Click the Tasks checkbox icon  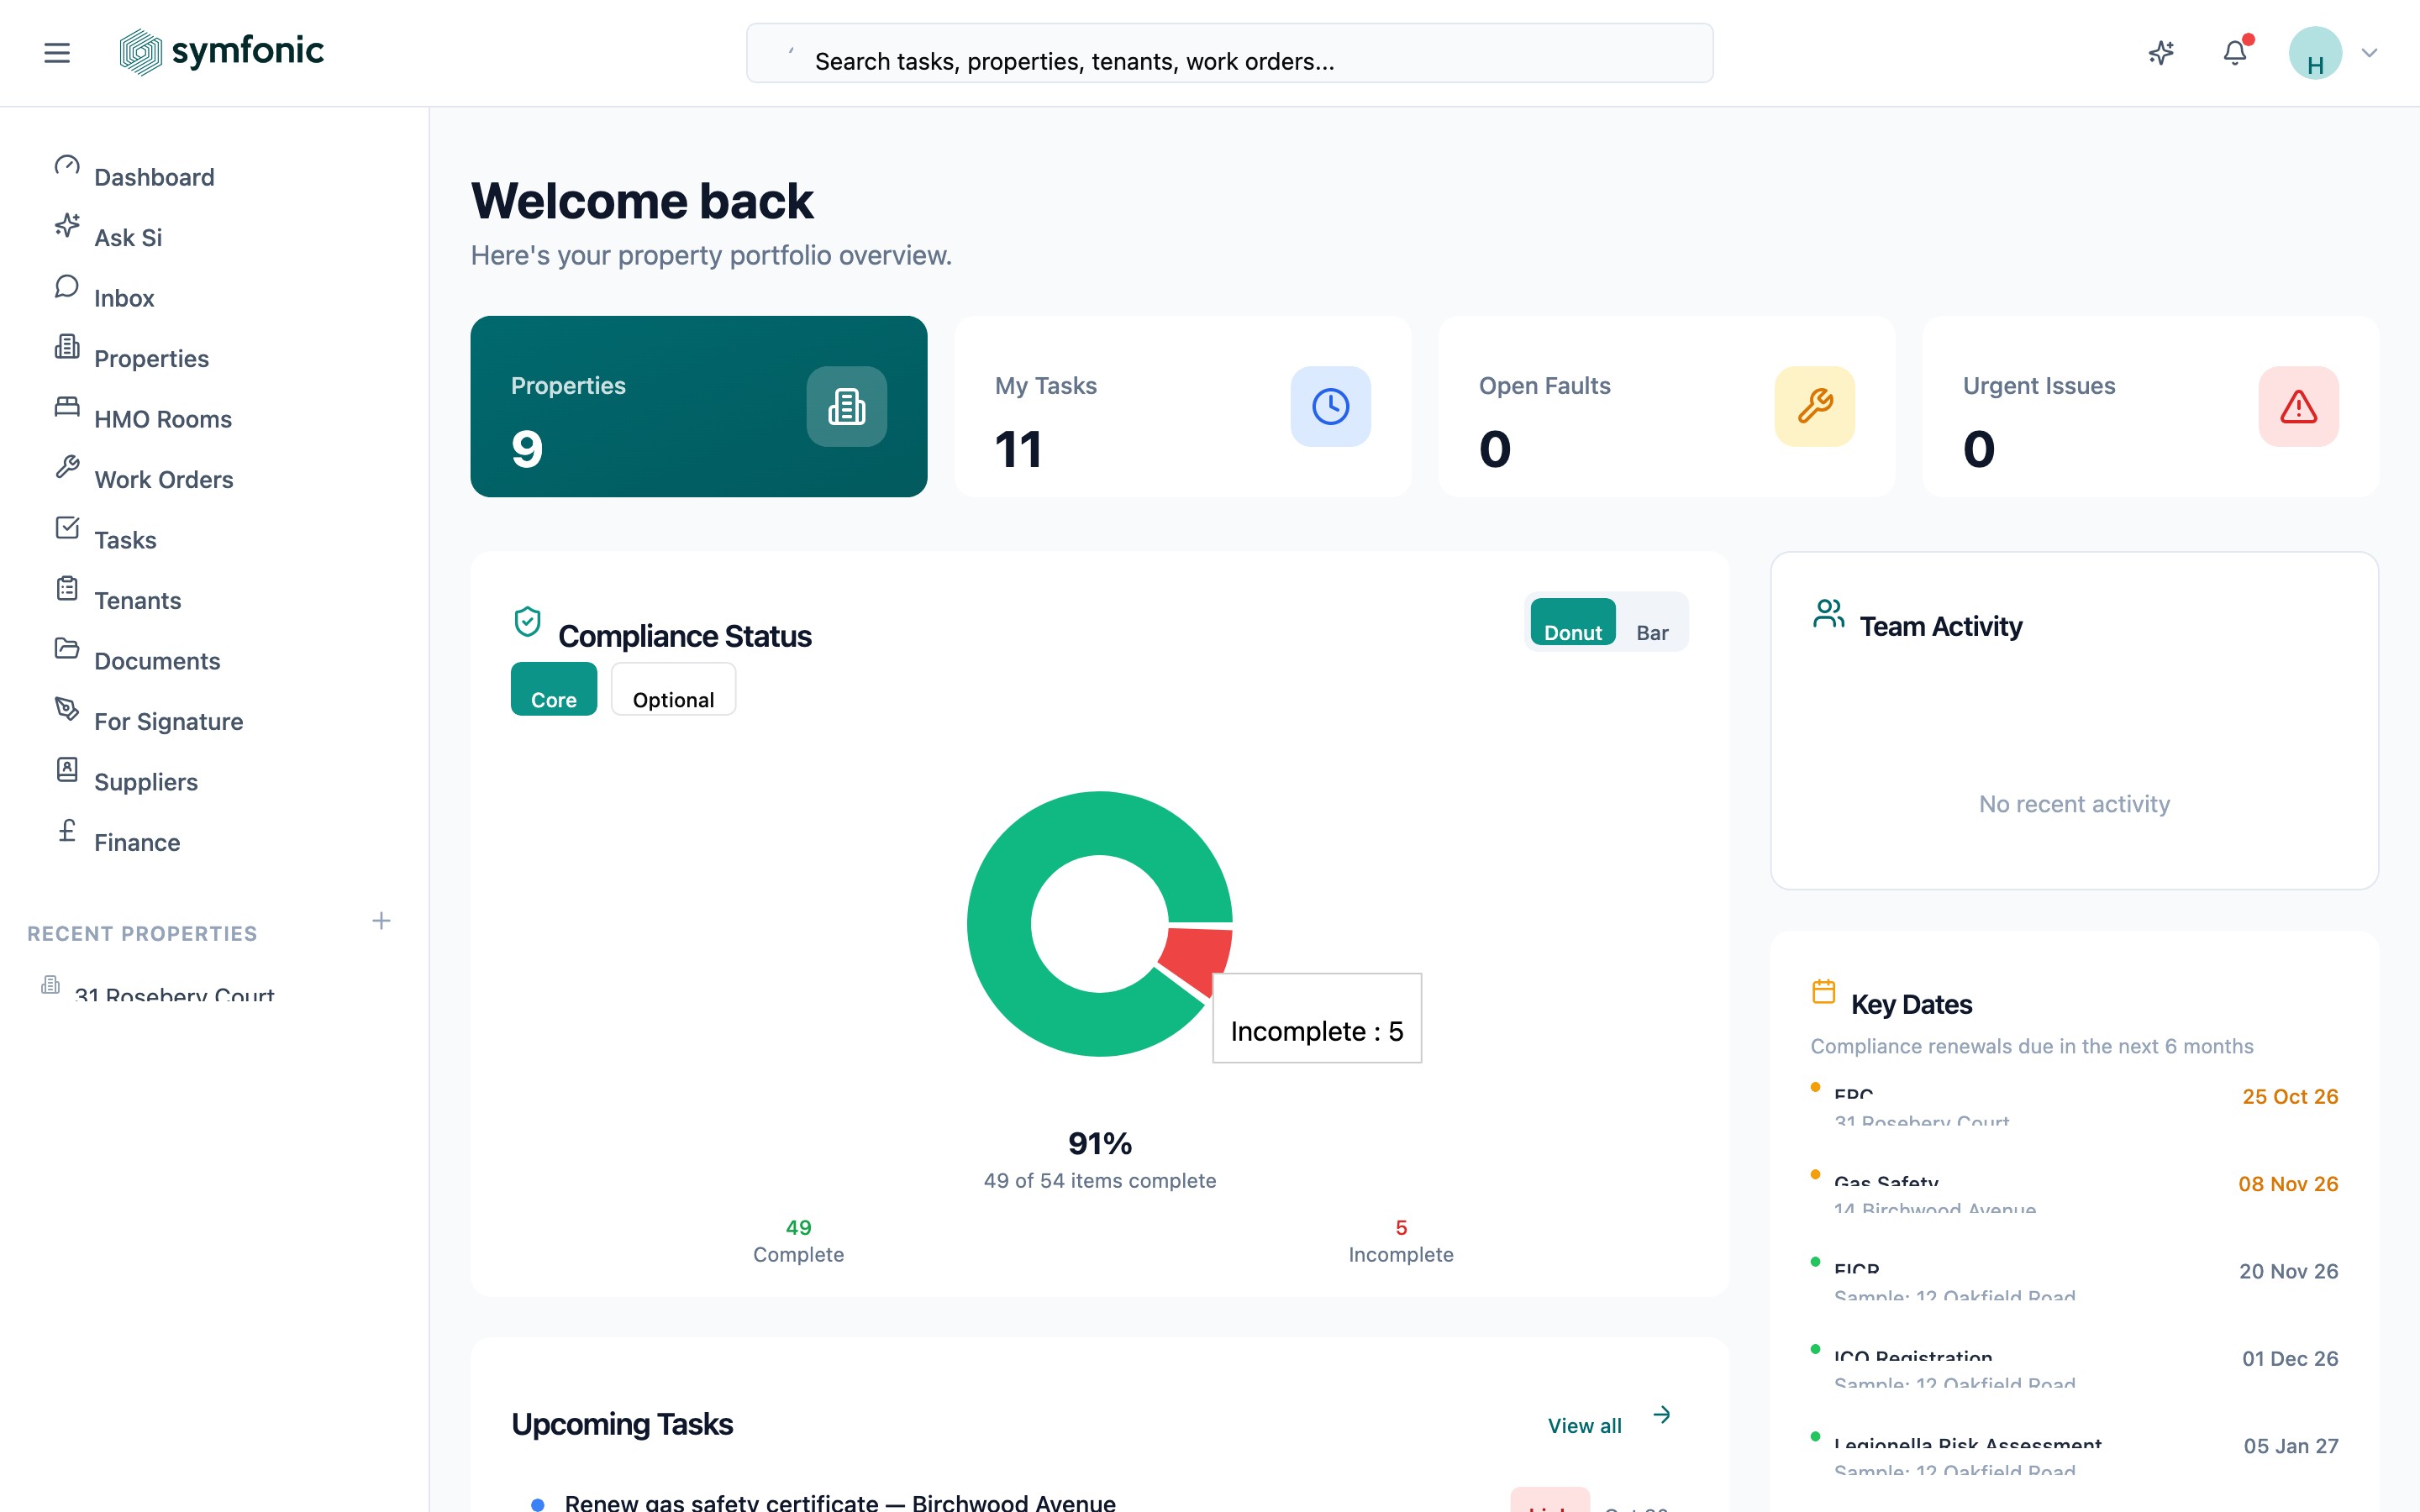pos(67,528)
